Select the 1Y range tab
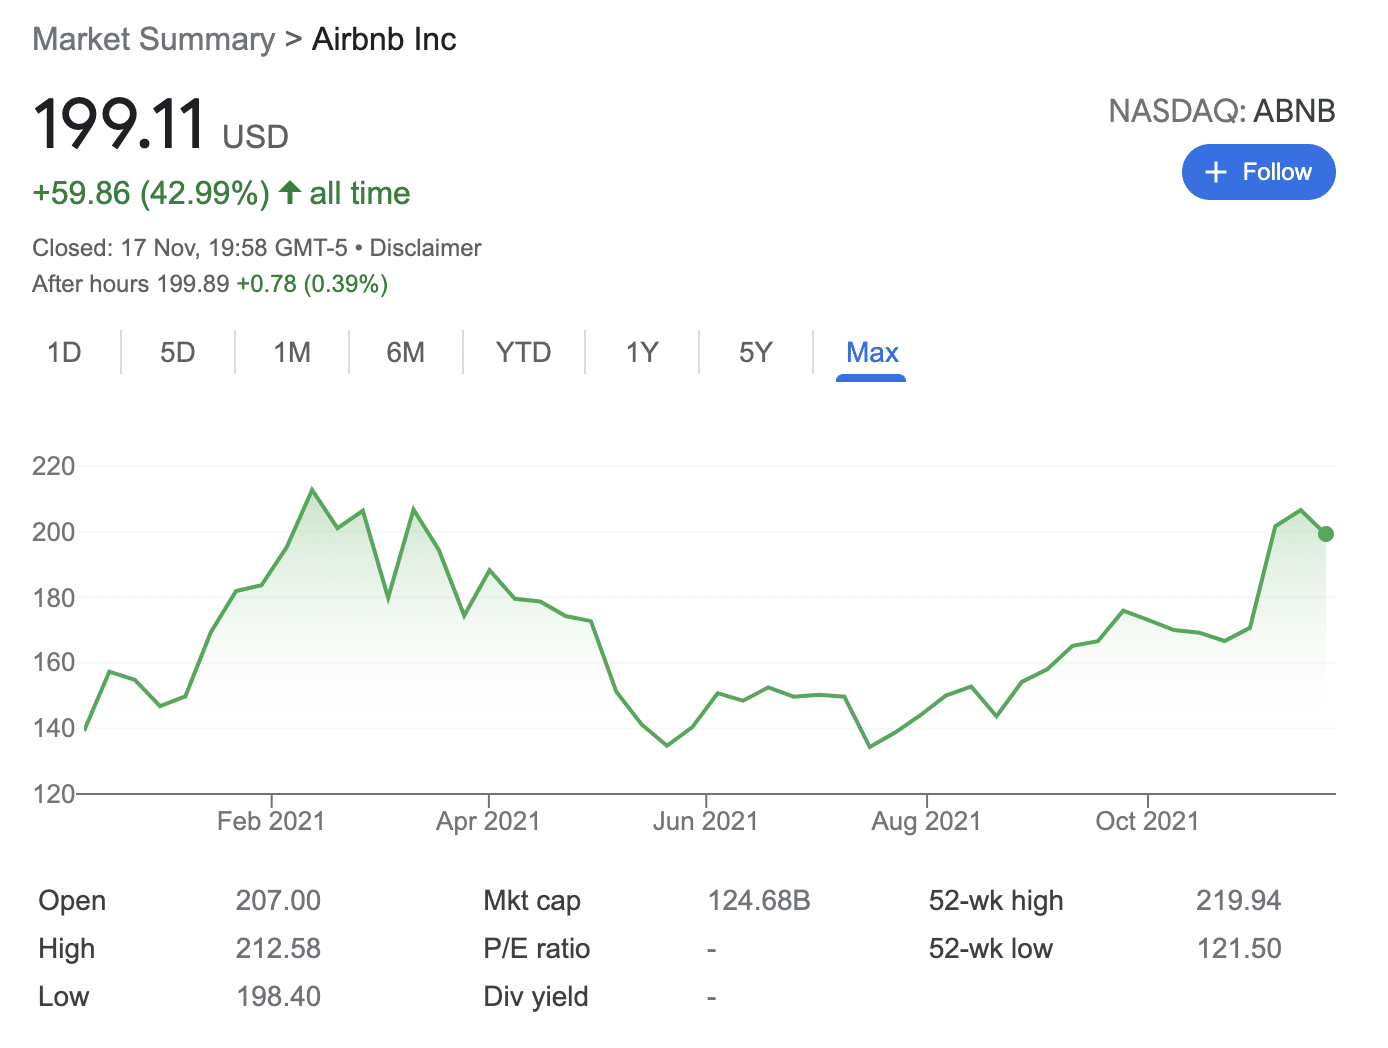Screen dimensions: 1388x1048 coord(642,353)
